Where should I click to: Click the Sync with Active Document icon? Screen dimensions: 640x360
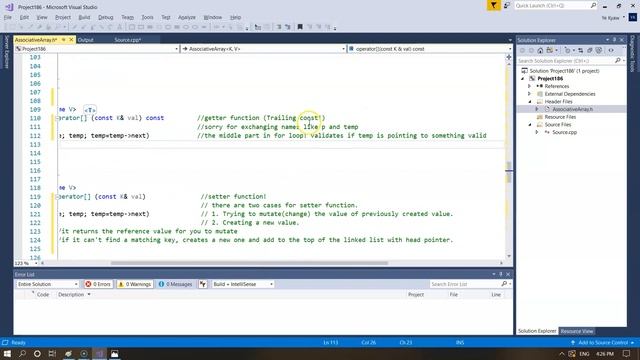tap(580, 51)
